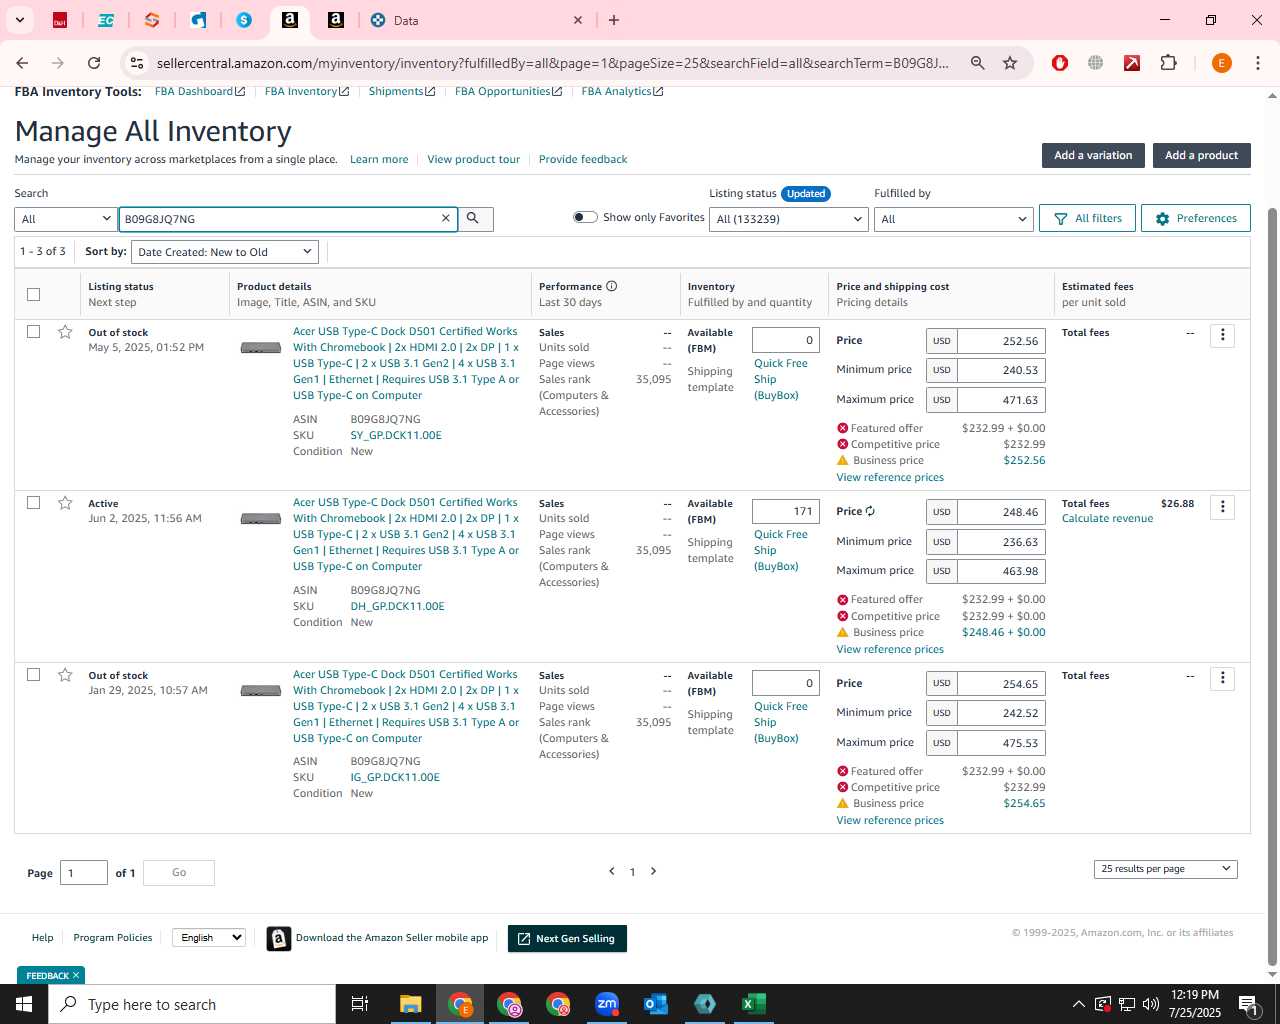
Task: Click the minimum price field showing 240.53
Action: (x=1001, y=370)
